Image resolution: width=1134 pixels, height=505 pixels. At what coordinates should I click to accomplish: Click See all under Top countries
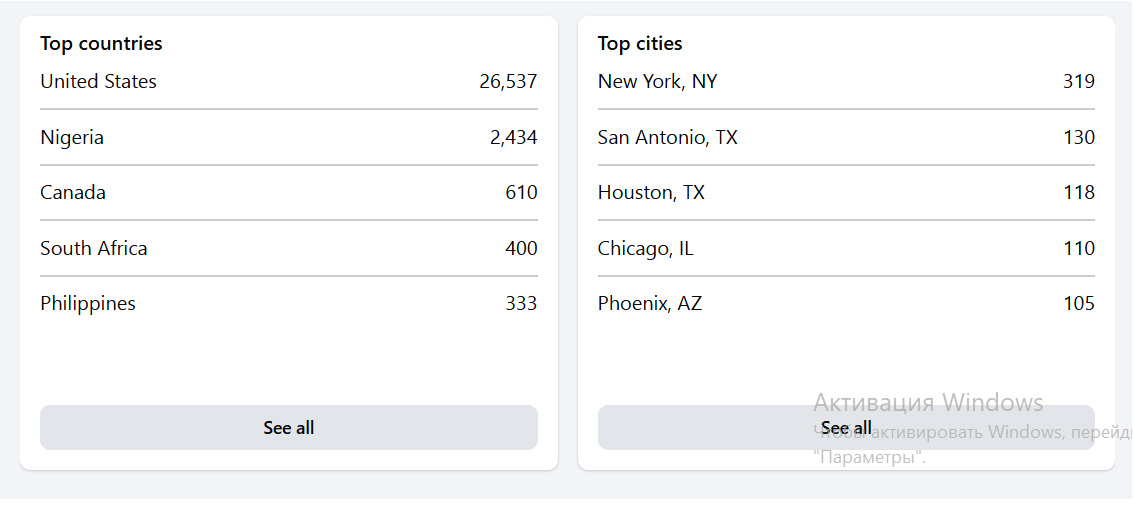(289, 428)
